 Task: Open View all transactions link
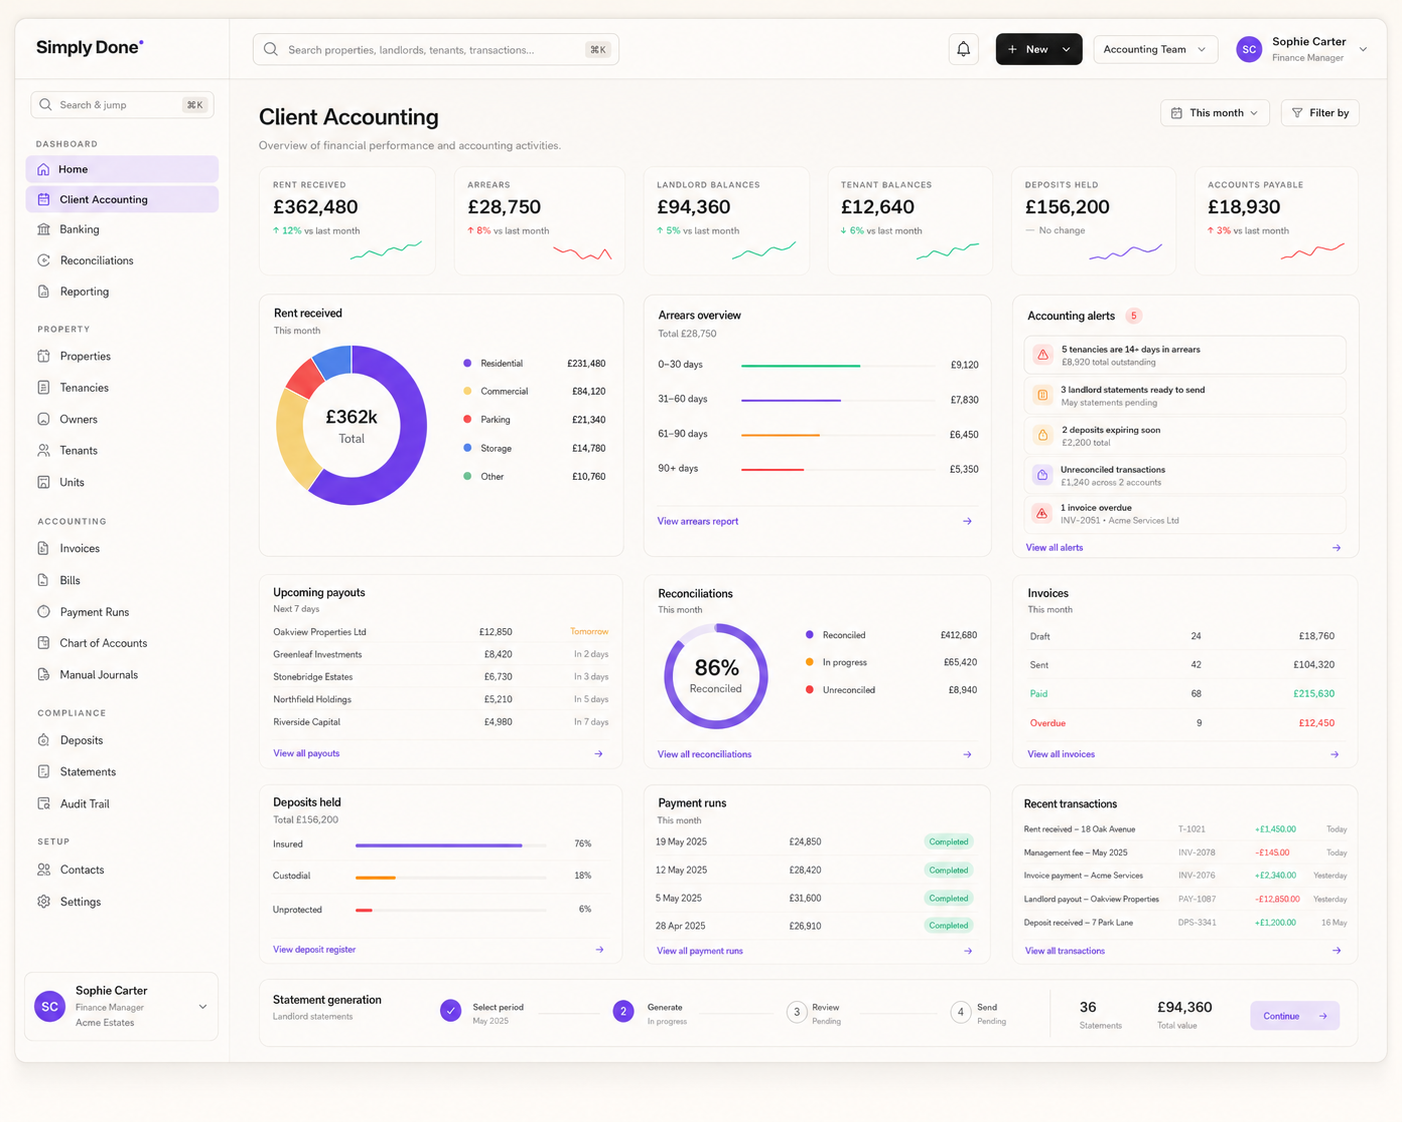pyautogui.click(x=1065, y=951)
